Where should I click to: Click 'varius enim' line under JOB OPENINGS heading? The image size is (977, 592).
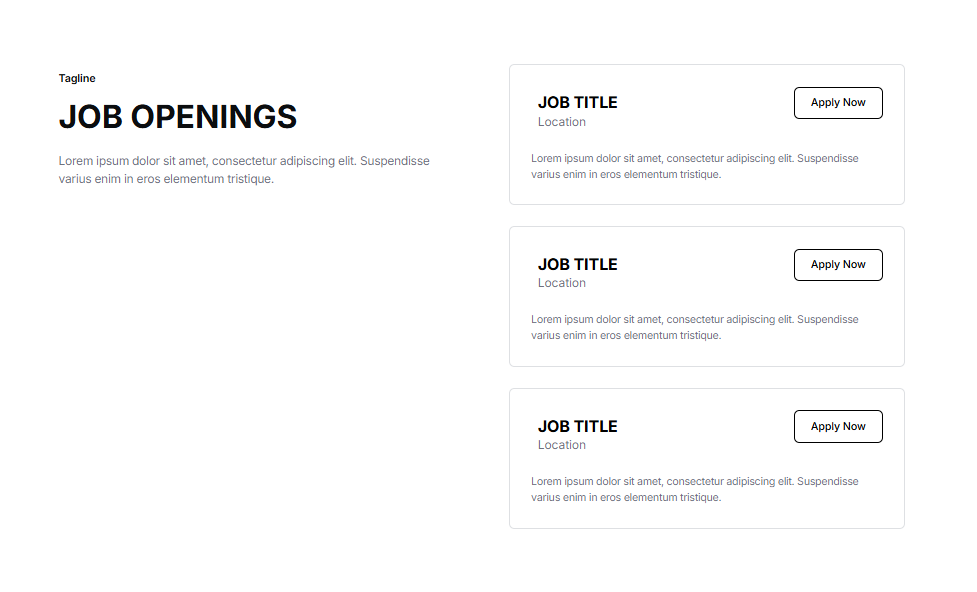[166, 179]
